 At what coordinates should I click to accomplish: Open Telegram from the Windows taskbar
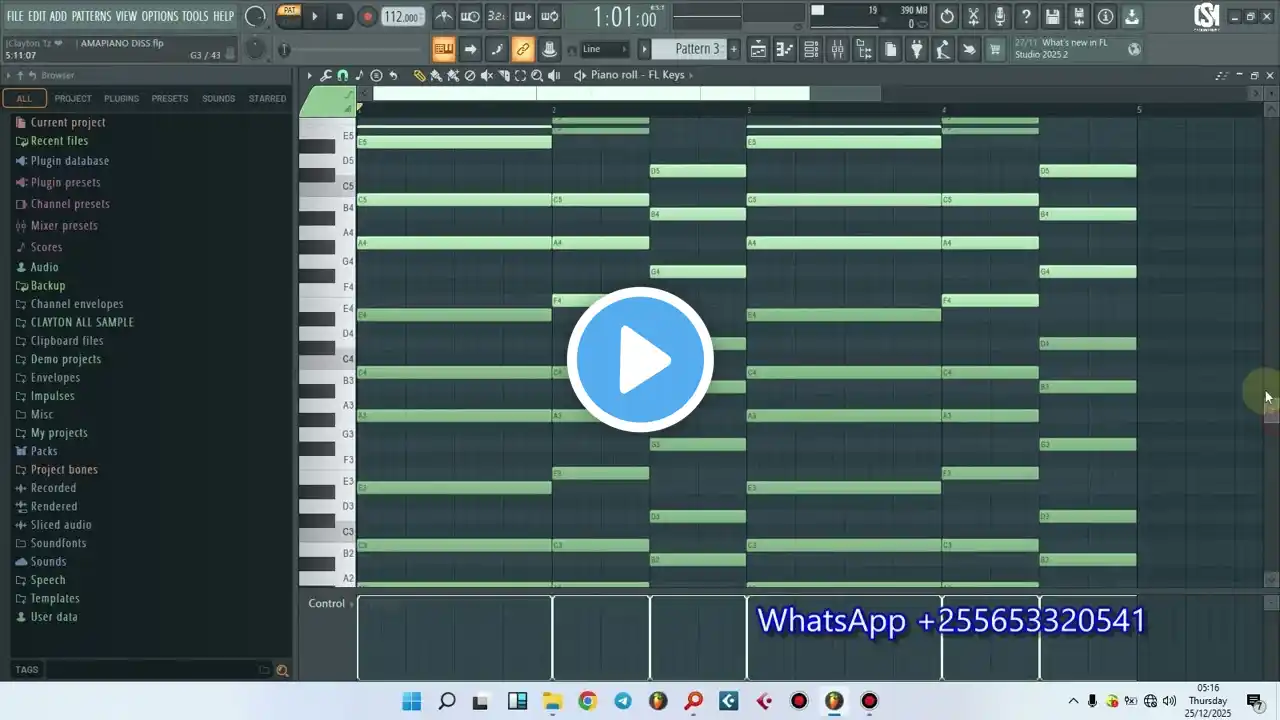[622, 701]
